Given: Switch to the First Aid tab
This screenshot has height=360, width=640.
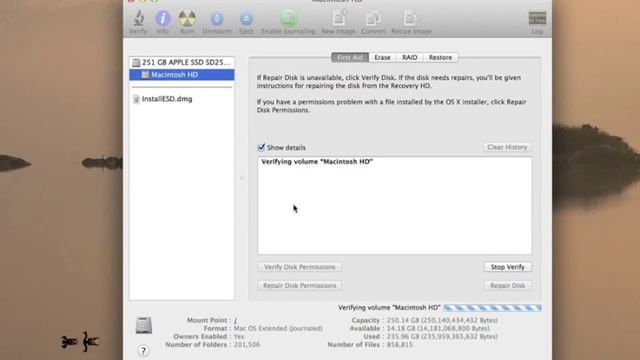Looking at the screenshot, I should 350,58.
